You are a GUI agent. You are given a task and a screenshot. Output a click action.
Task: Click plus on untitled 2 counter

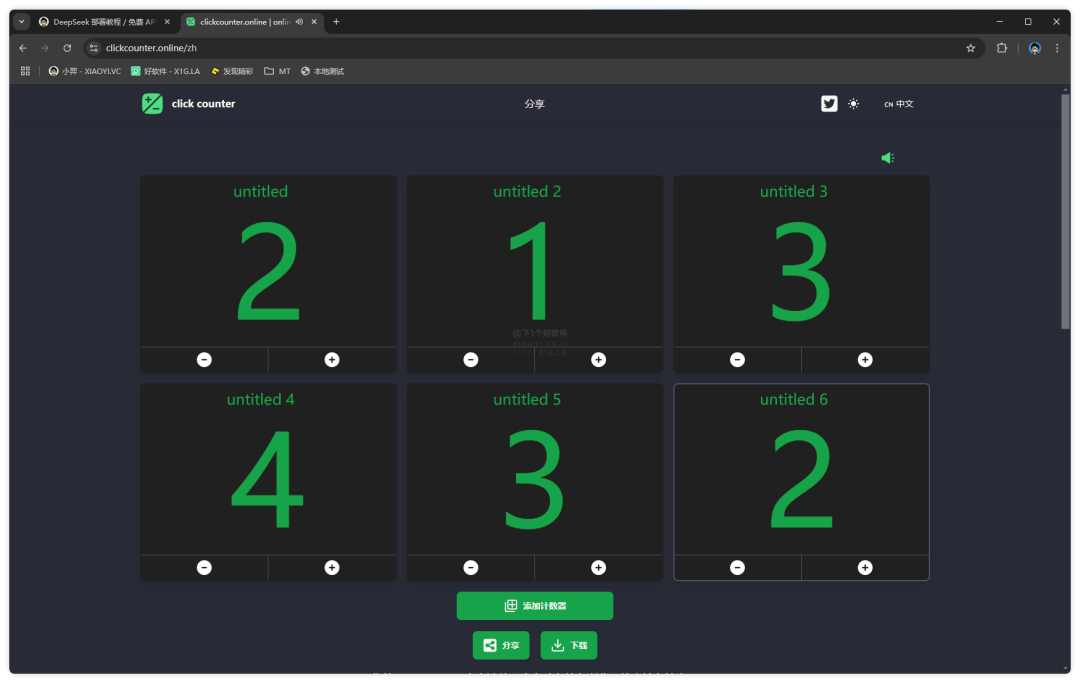(x=599, y=359)
